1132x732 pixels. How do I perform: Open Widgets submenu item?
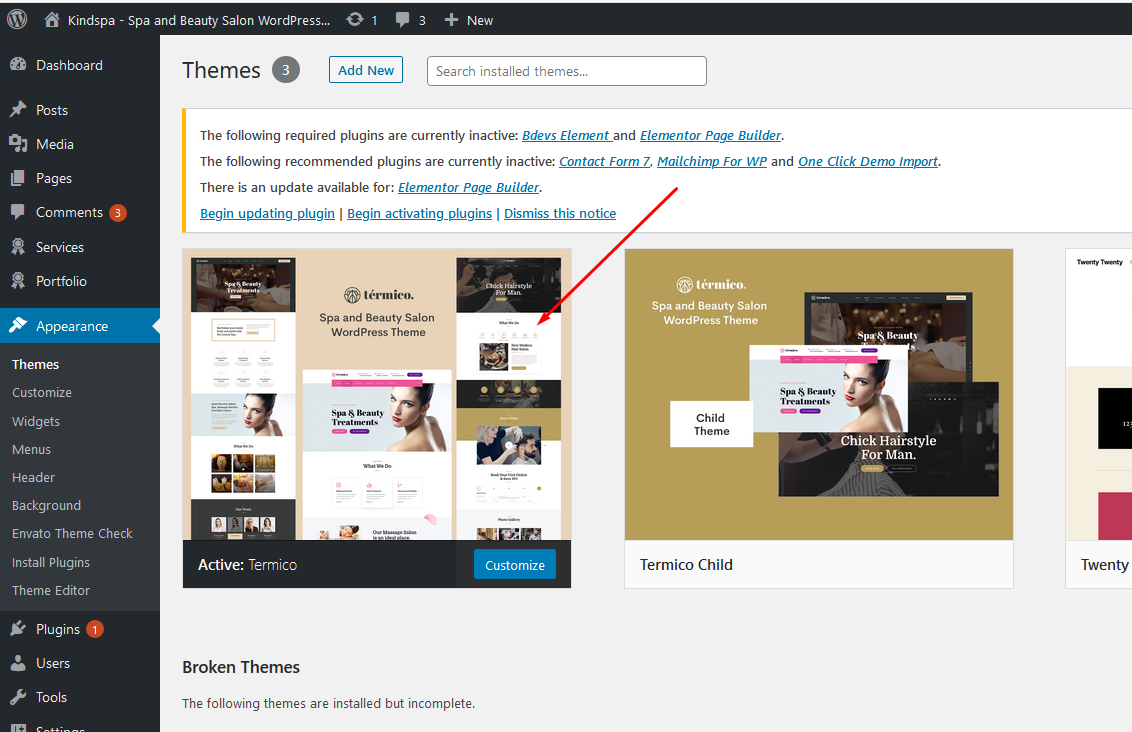[36, 421]
